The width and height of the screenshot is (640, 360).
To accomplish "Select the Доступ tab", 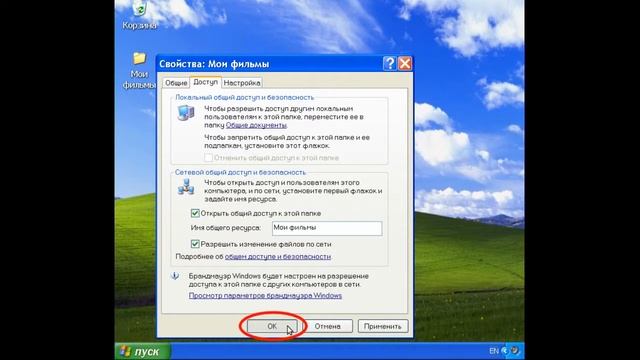I will pos(205,82).
